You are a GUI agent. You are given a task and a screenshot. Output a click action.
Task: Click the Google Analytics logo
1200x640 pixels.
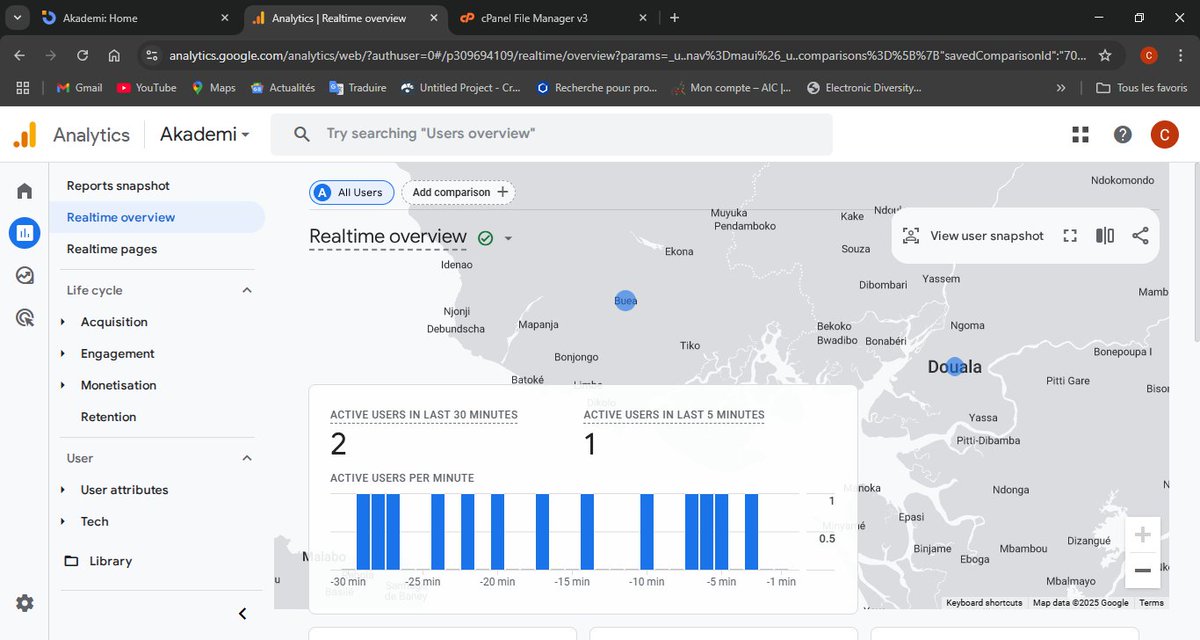click(x=24, y=134)
